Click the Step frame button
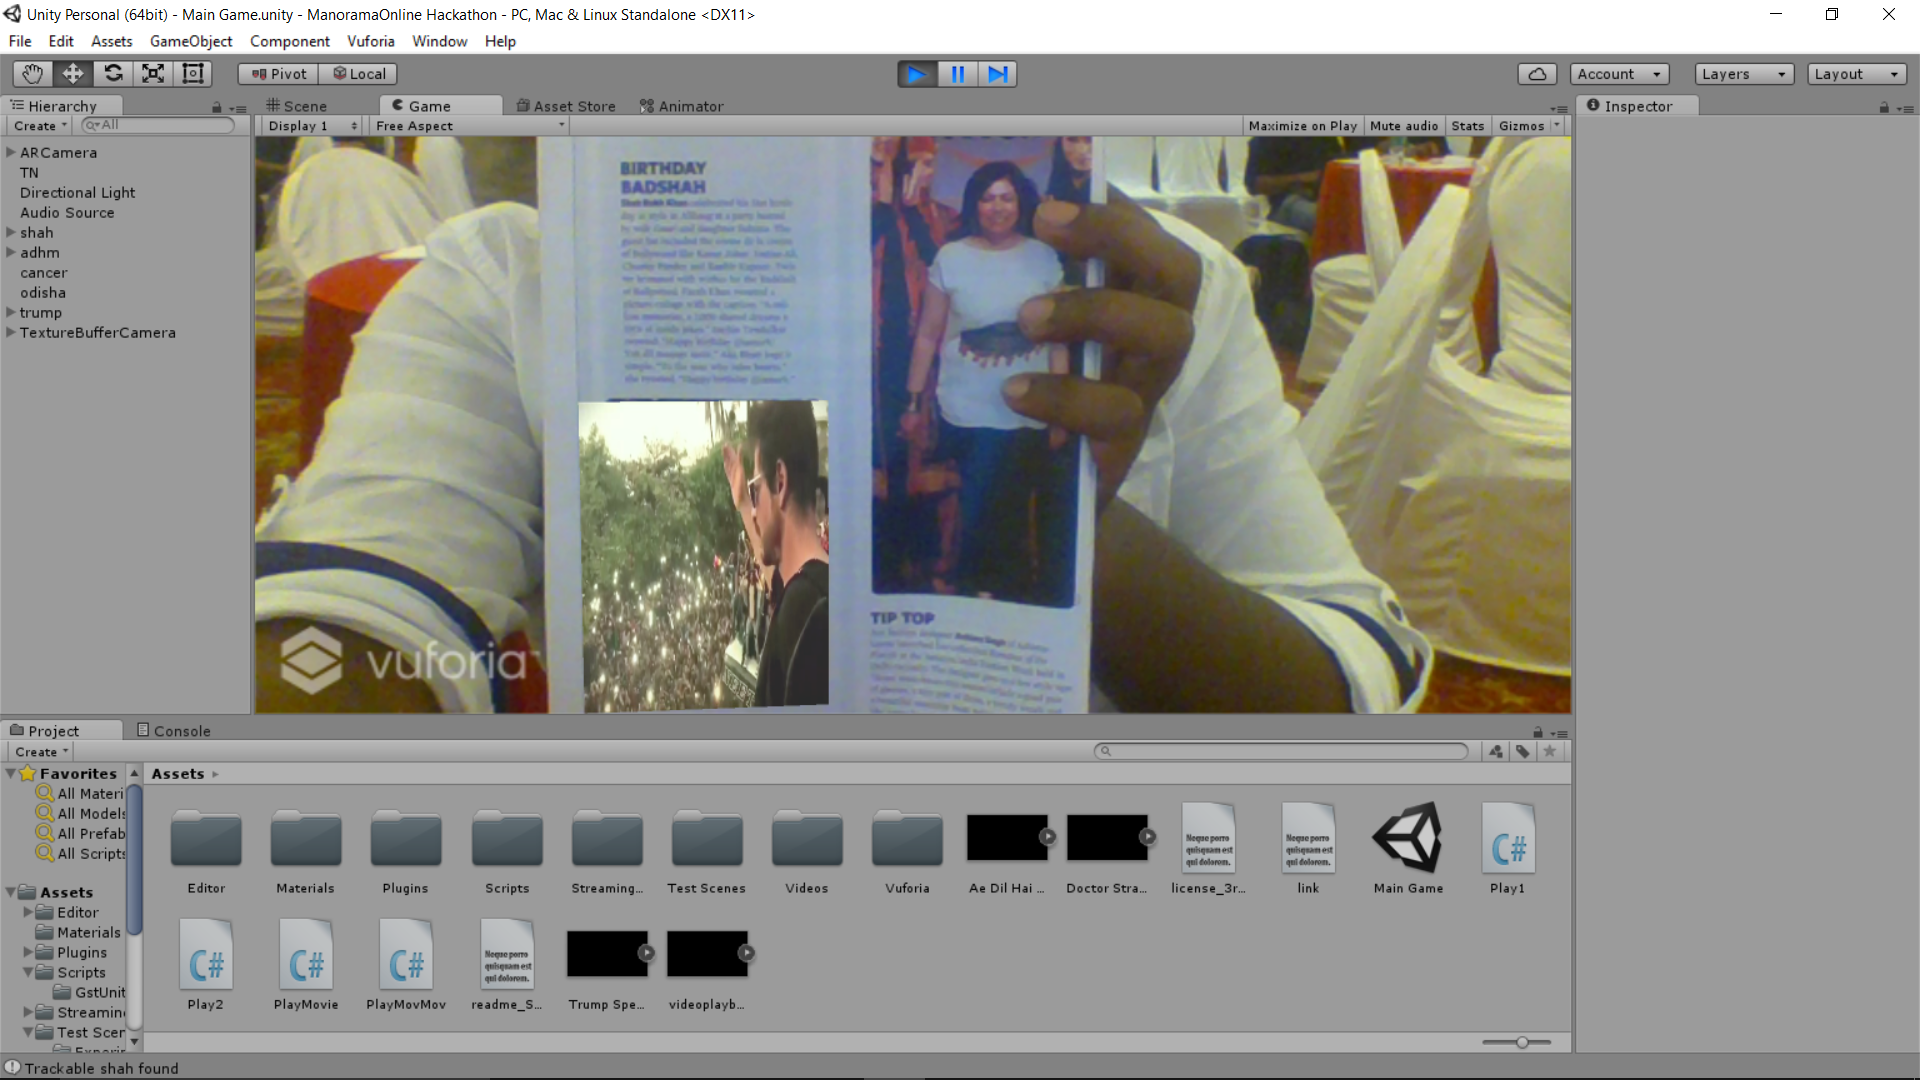Viewport: 1920px width, 1080px height. pyautogui.click(x=997, y=74)
